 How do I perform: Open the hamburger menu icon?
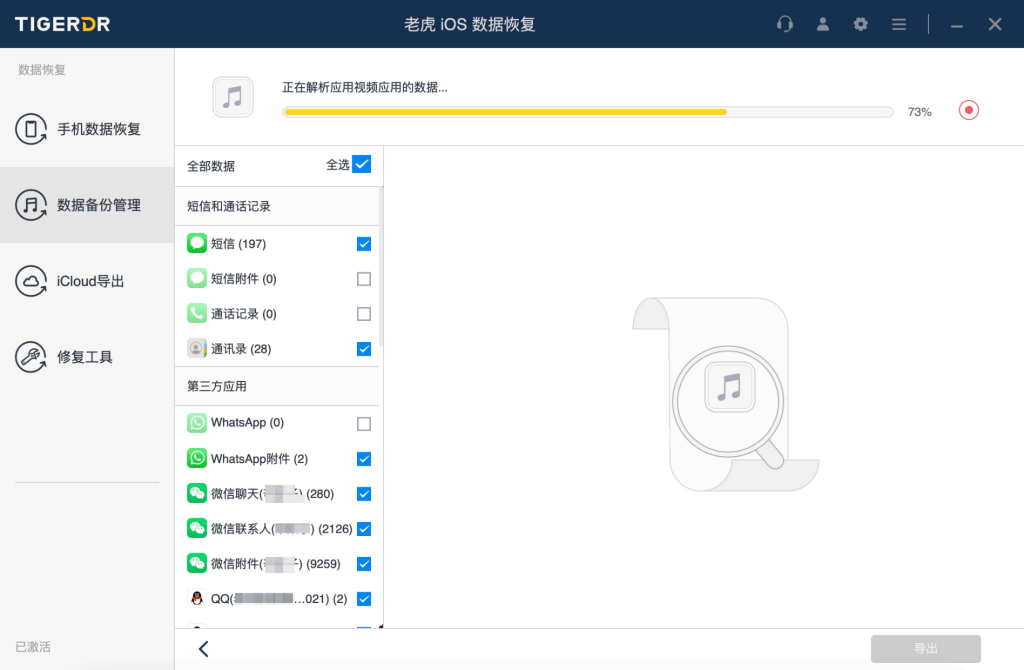(x=899, y=24)
